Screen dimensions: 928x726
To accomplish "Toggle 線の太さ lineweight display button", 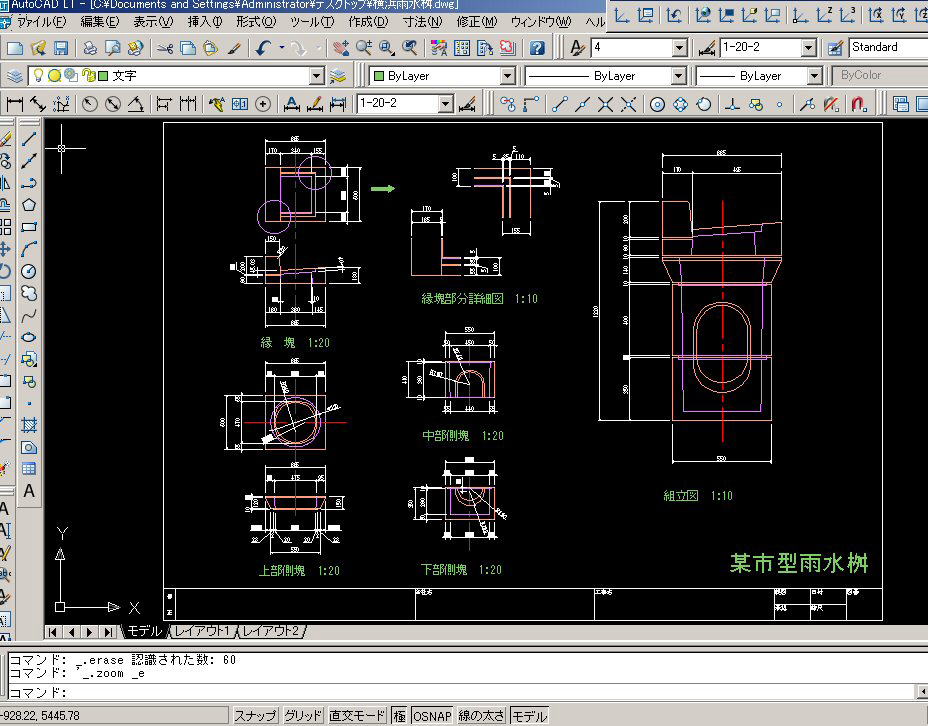I will coord(482,715).
